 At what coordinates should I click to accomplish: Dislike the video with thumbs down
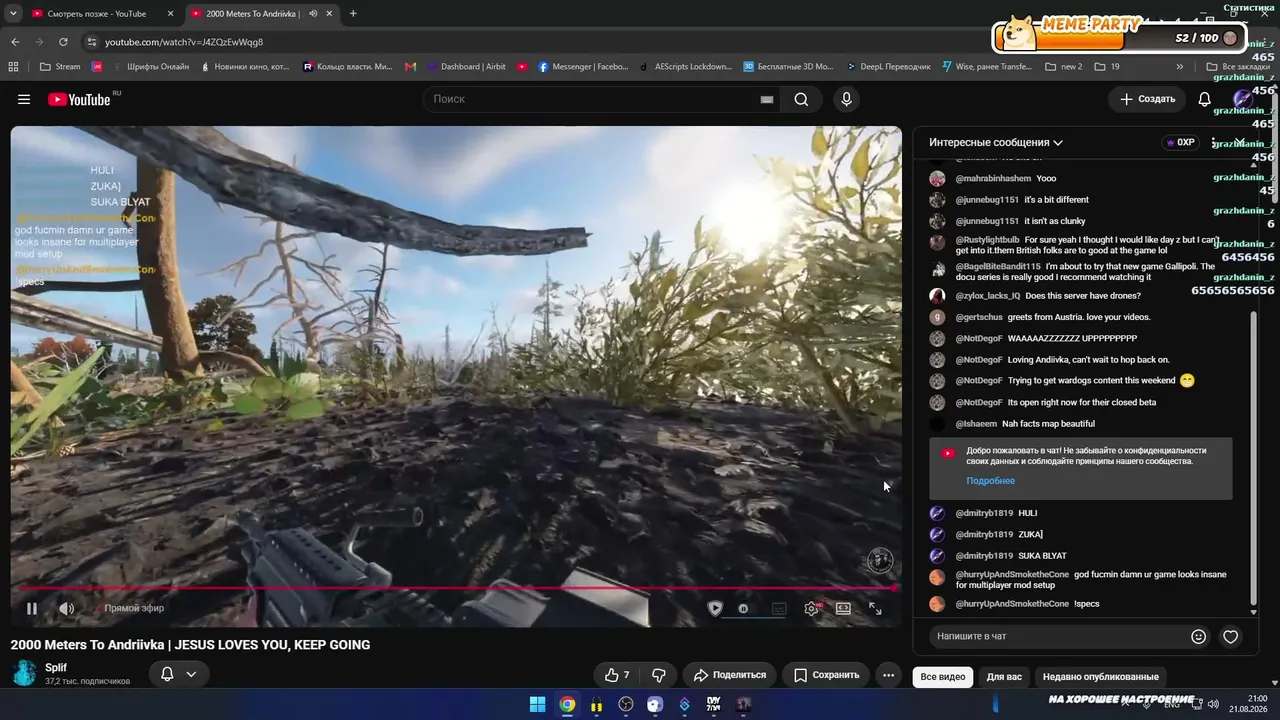(659, 675)
